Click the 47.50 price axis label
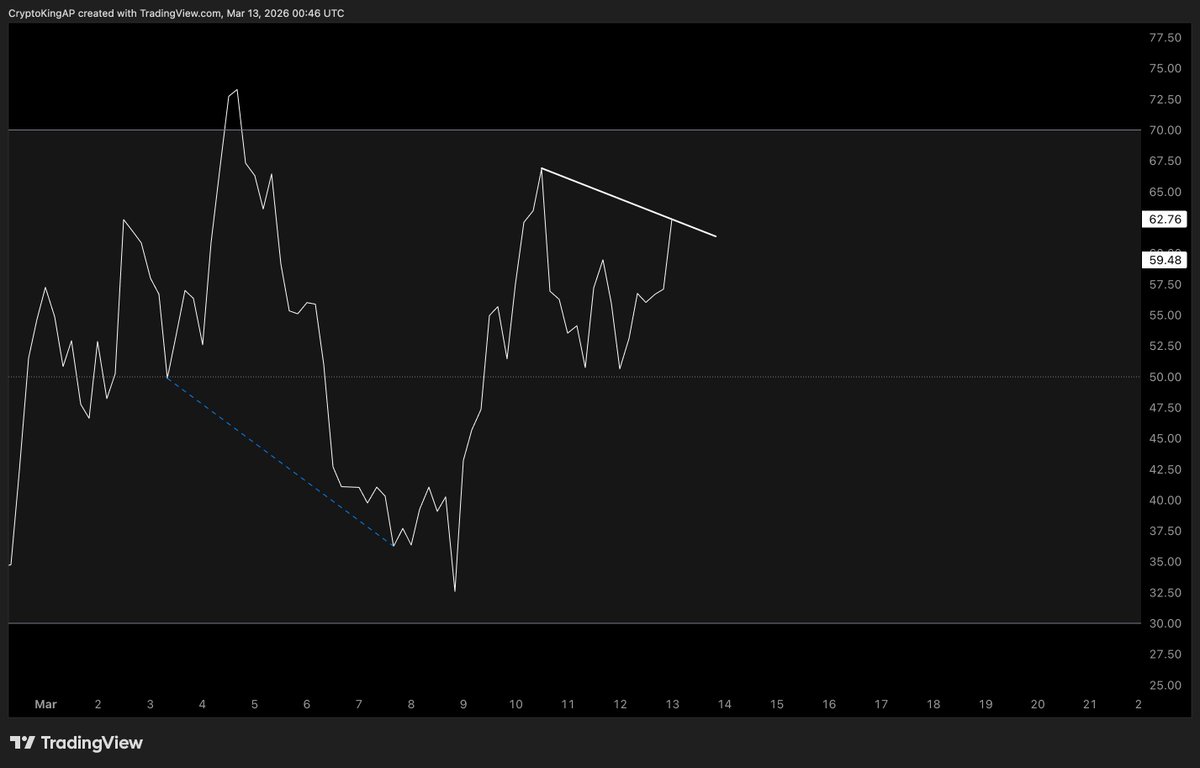Image resolution: width=1200 pixels, height=768 pixels. tap(1165, 407)
